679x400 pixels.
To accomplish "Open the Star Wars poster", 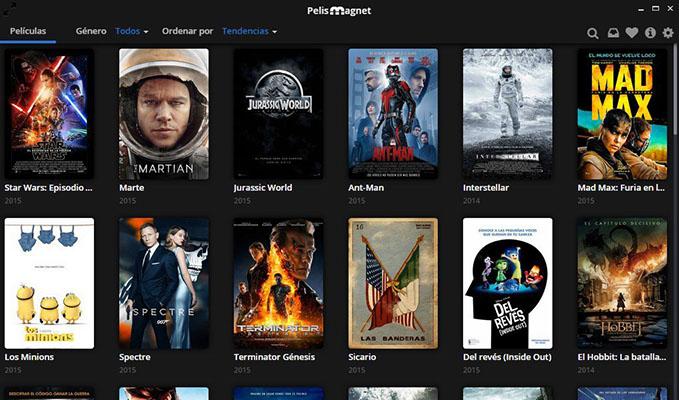I will 49,113.
